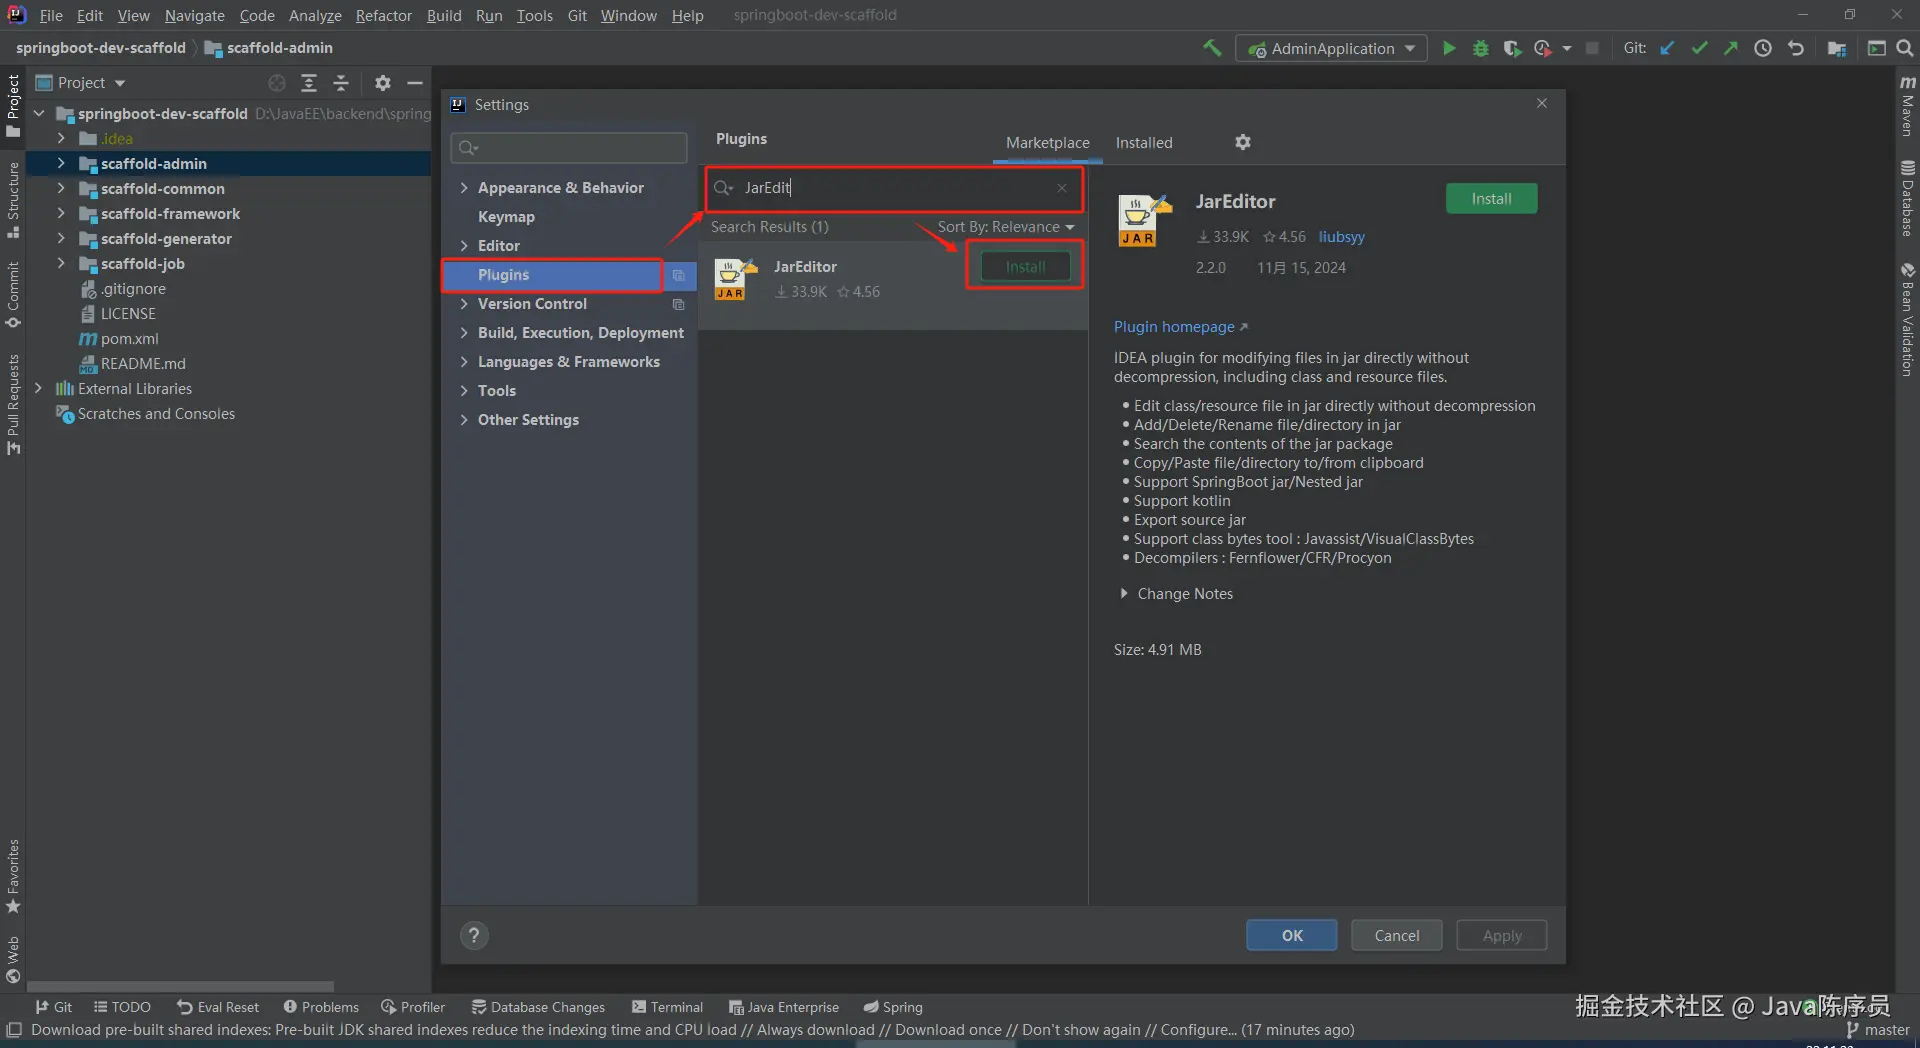Hide the Project tool window

[415, 83]
